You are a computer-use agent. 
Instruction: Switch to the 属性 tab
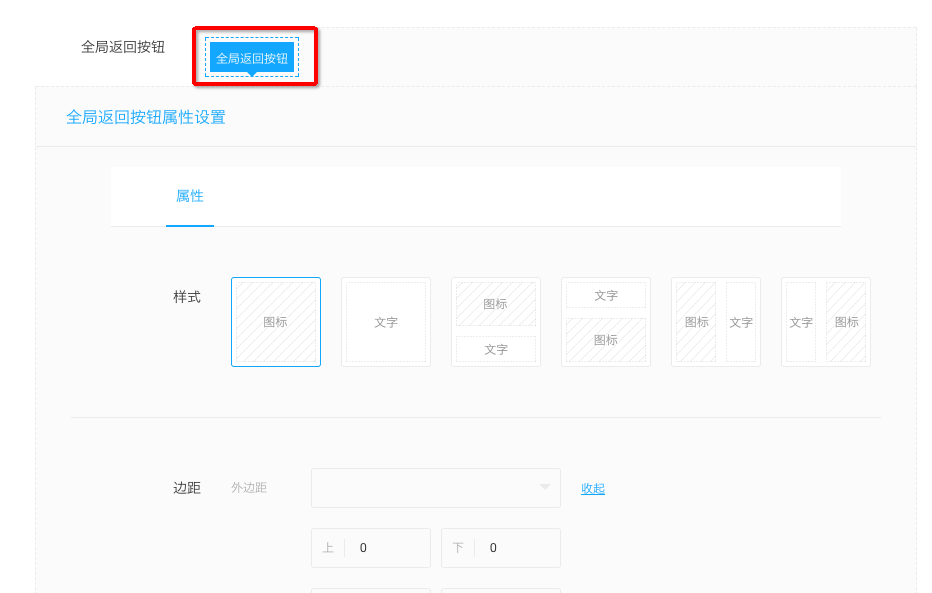pyautogui.click(x=190, y=196)
